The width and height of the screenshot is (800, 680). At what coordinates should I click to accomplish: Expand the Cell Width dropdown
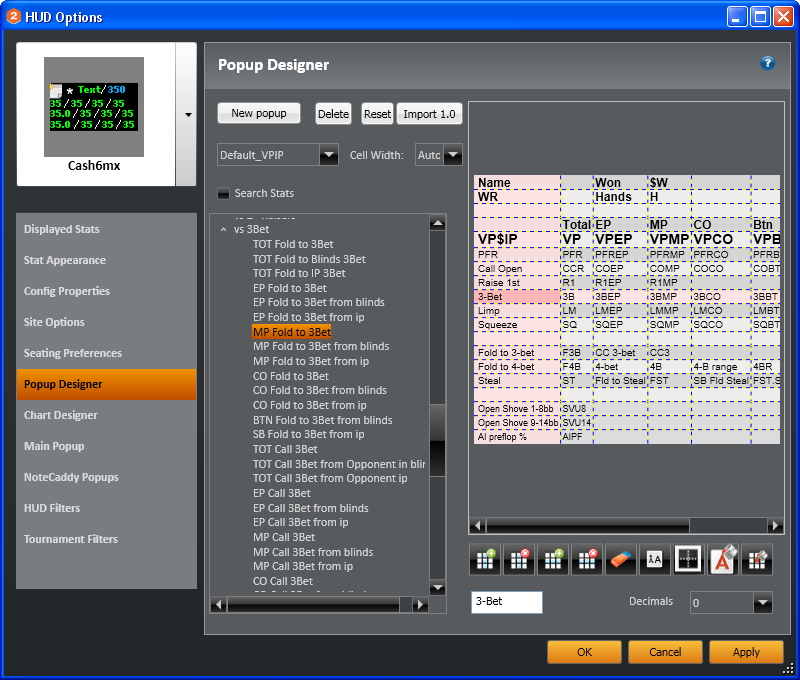(x=453, y=155)
